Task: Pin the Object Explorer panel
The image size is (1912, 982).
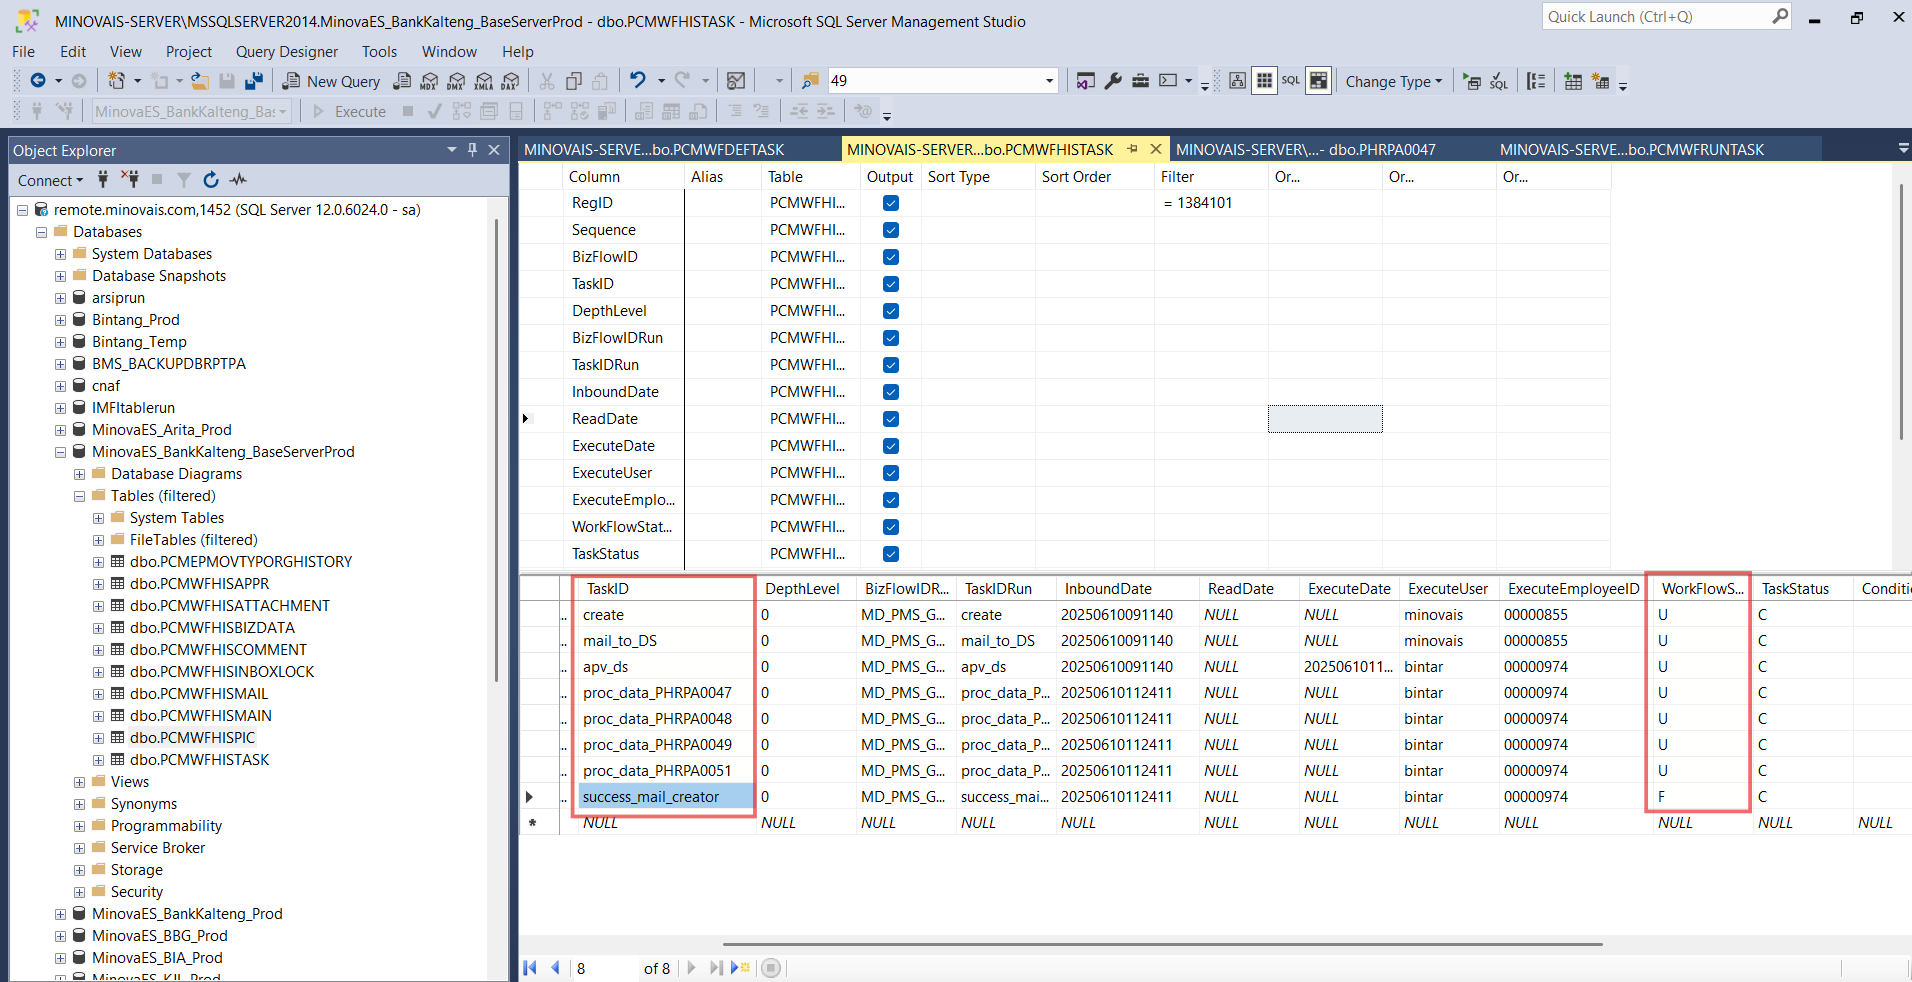Action: click(x=473, y=150)
